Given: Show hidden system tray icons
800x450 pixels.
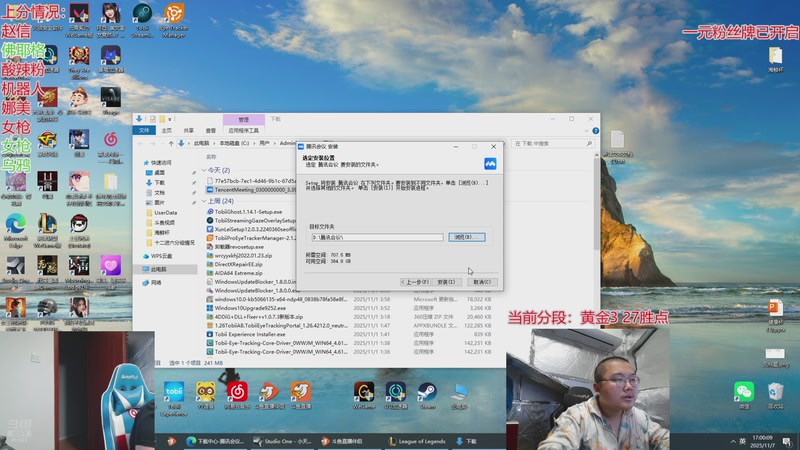Looking at the screenshot, I should [x=733, y=442].
